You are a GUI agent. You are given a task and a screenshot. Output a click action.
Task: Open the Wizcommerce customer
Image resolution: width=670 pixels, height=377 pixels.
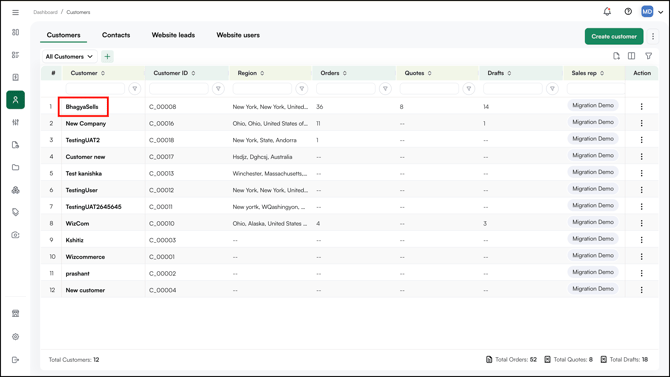[x=85, y=257]
